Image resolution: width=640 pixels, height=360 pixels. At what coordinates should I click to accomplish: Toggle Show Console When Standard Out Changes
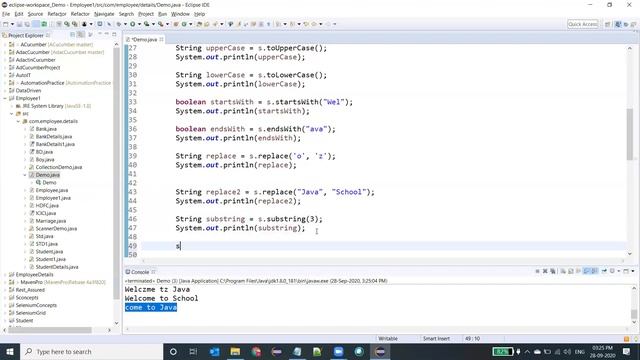point(587,271)
